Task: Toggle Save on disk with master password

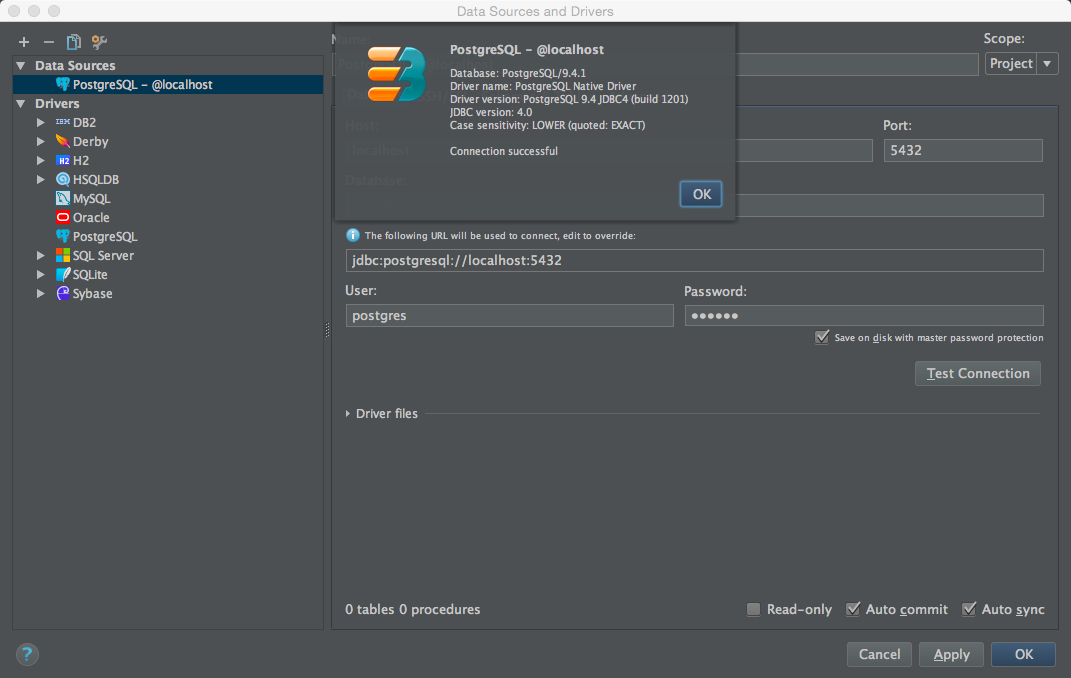Action: coord(822,337)
